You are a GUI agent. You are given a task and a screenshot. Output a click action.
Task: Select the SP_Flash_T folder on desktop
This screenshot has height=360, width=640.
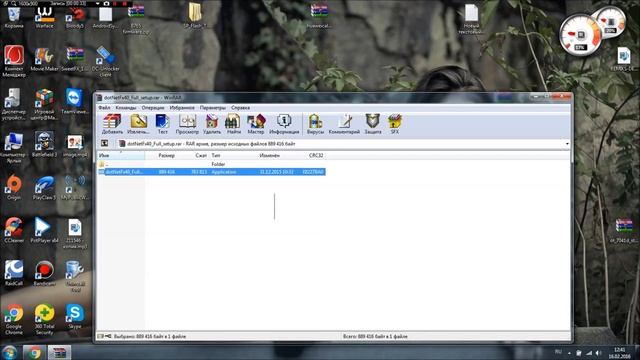point(195,16)
